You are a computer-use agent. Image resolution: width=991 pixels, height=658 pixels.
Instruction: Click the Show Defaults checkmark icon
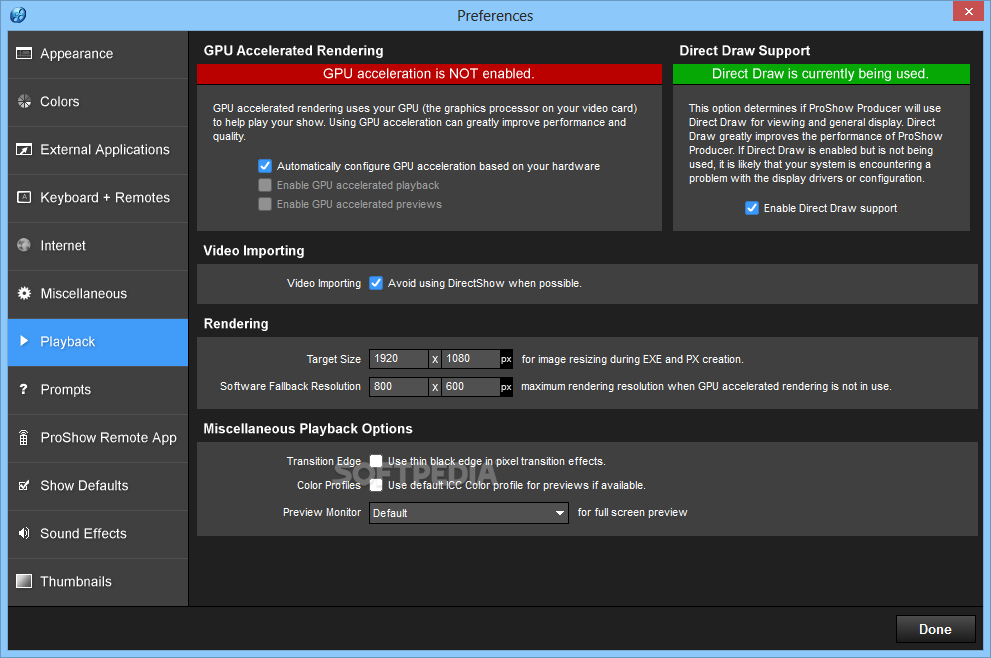pyautogui.click(x=24, y=485)
